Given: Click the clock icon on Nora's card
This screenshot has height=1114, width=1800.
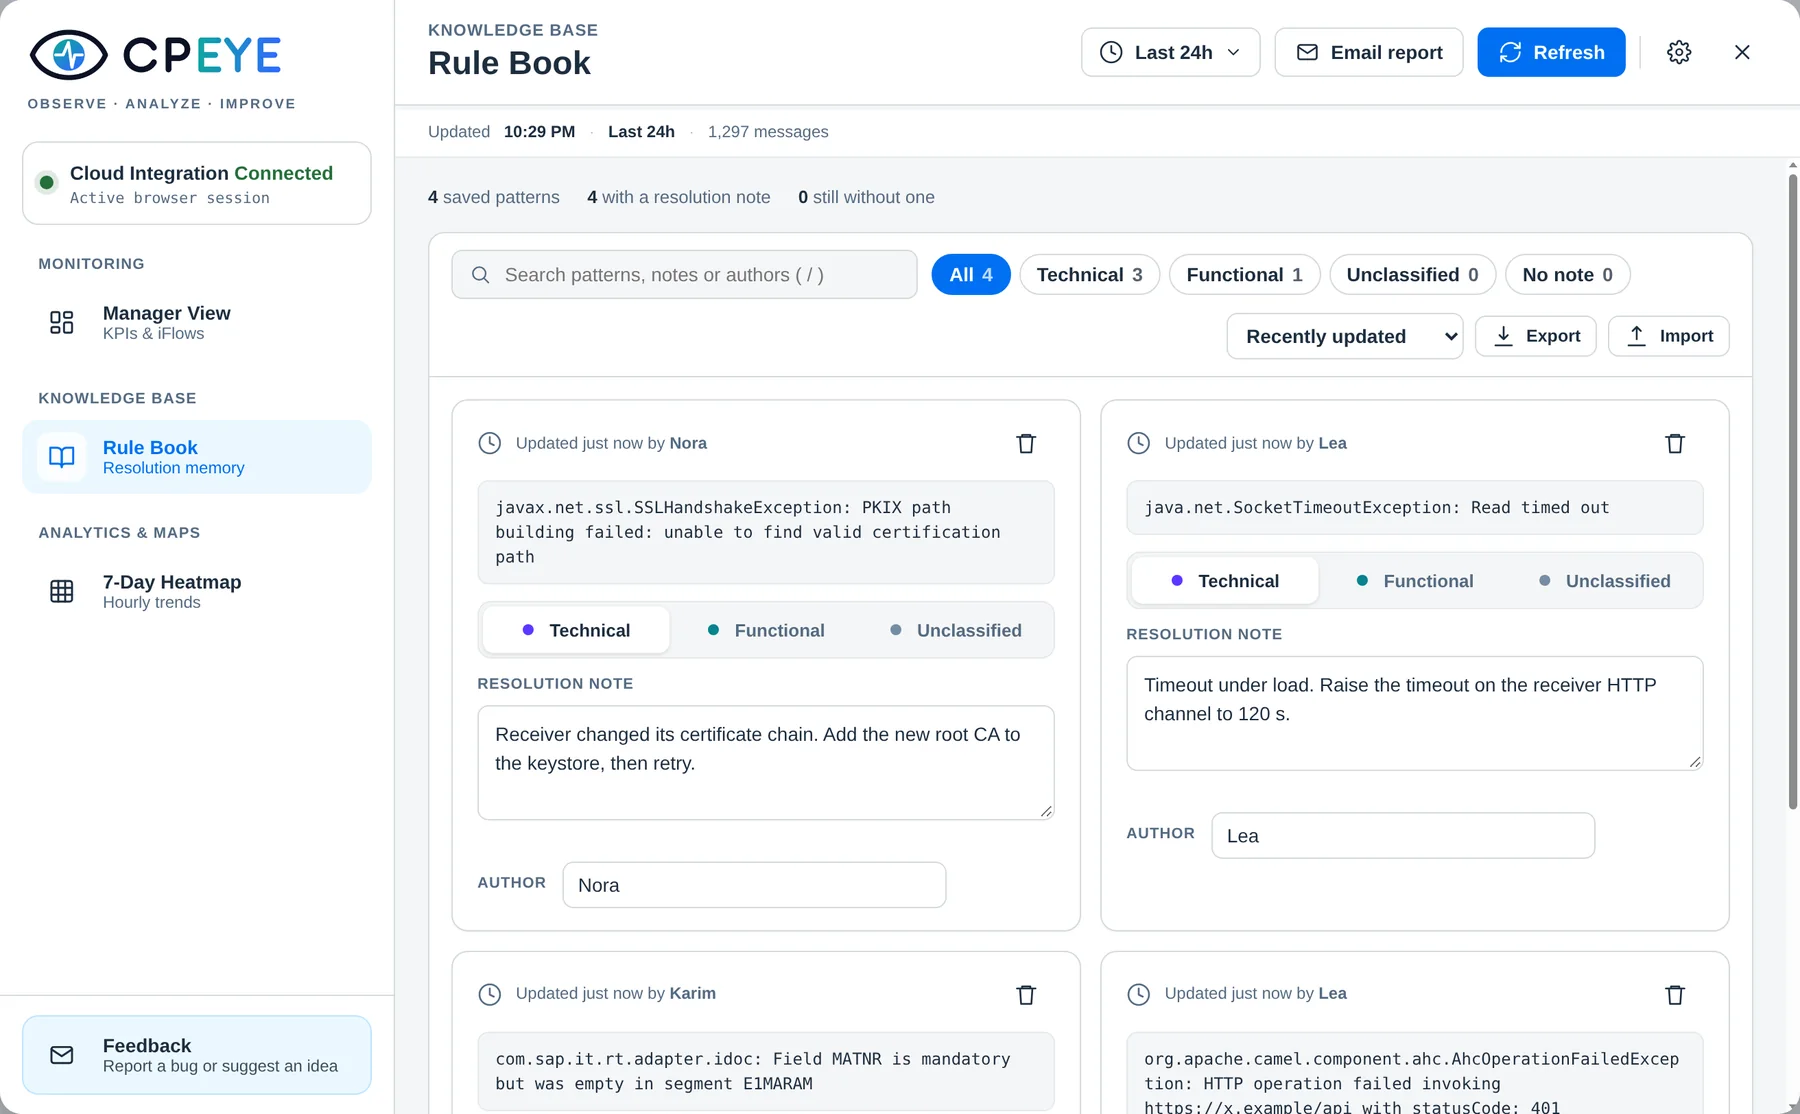Looking at the screenshot, I should pos(489,443).
